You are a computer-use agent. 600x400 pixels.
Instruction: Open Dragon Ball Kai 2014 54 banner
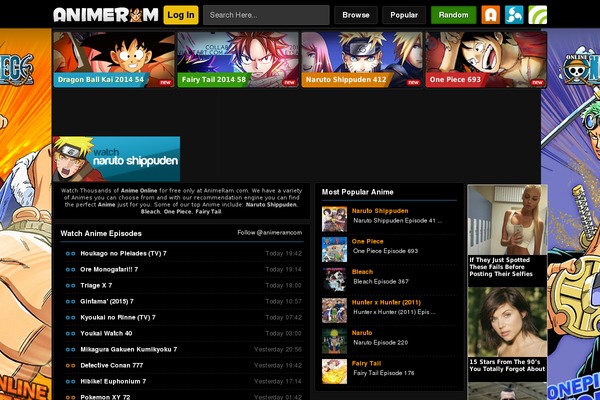[x=114, y=60]
